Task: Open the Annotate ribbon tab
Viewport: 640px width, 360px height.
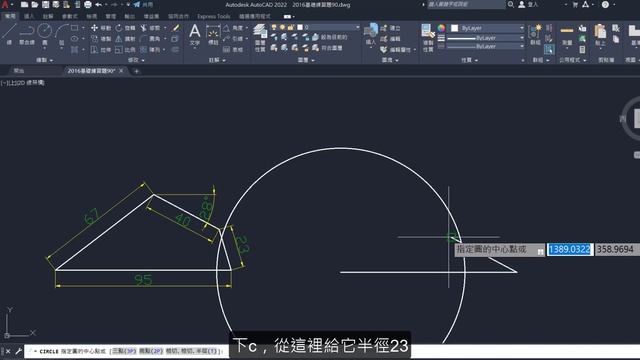Action: click(48, 16)
